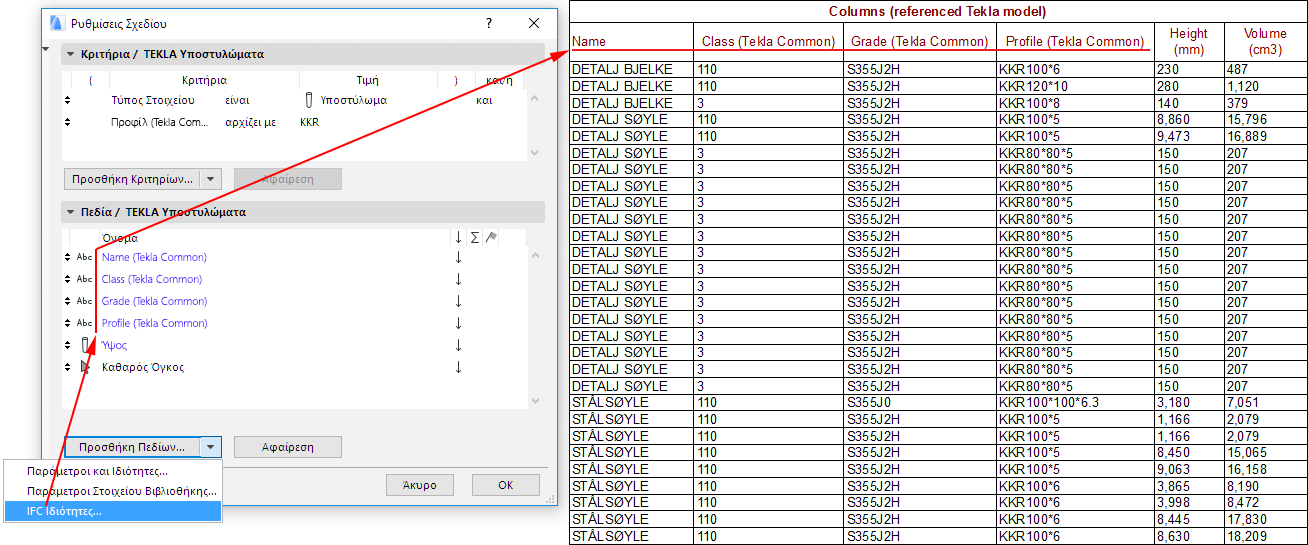
Task: Click the sum Σ column header
Action: click(x=475, y=237)
